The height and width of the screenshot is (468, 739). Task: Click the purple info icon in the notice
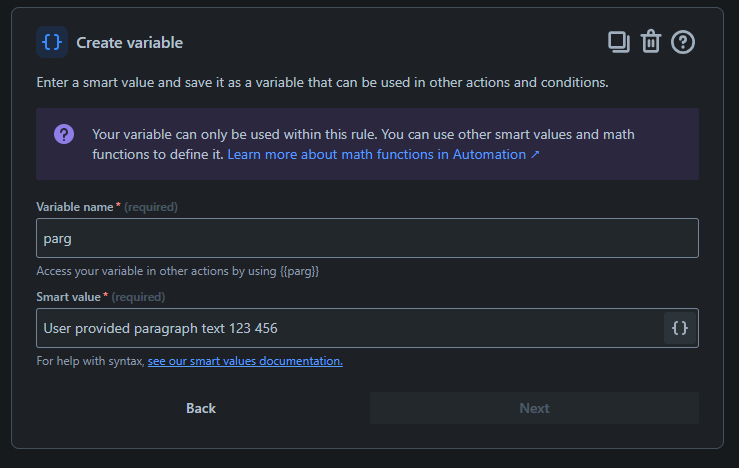click(64, 134)
